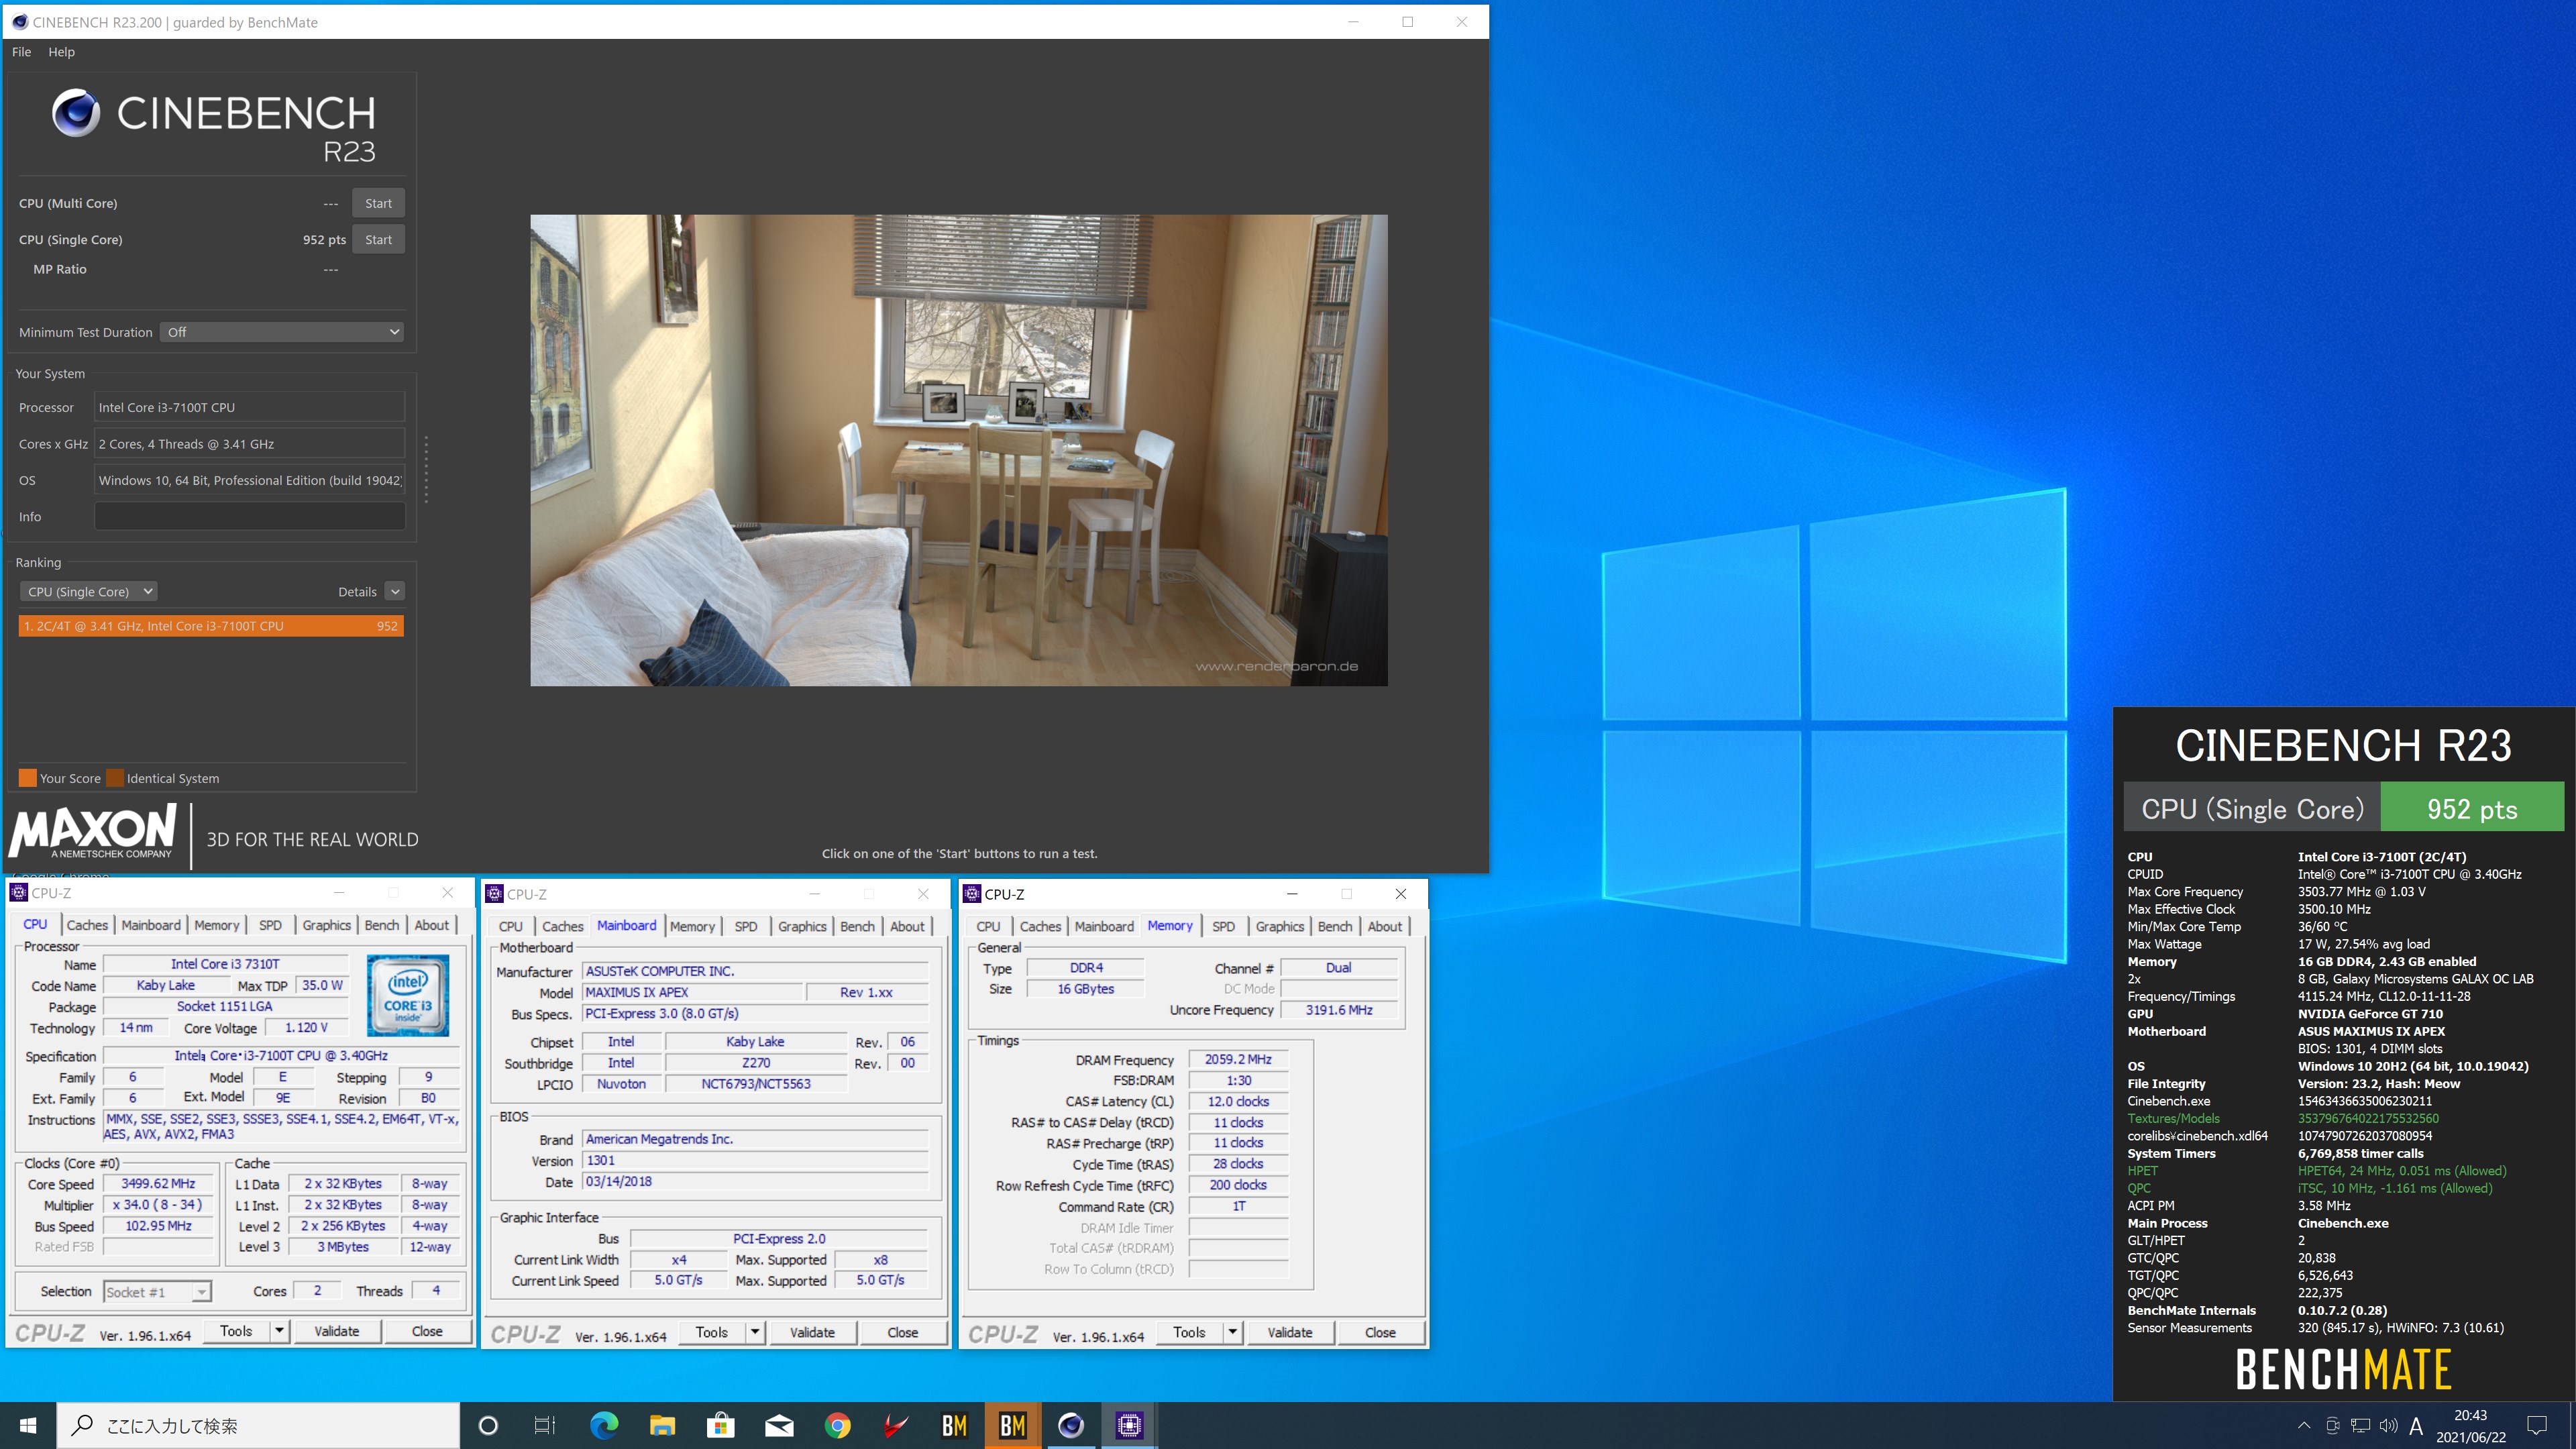Click Close button in CPU-Z CPU window
Image resolution: width=2576 pixels, height=1449 pixels.
[x=427, y=1331]
